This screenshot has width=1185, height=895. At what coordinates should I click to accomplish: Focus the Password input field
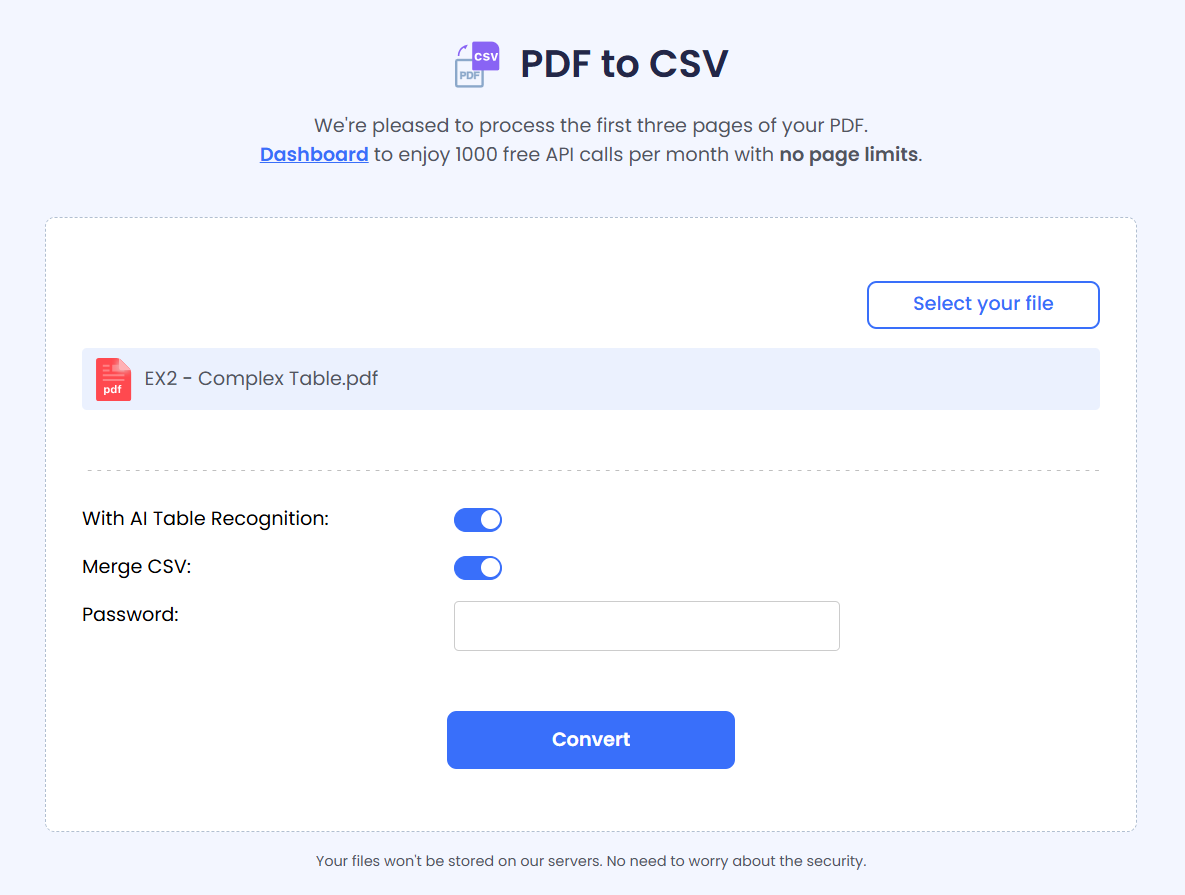click(x=646, y=626)
